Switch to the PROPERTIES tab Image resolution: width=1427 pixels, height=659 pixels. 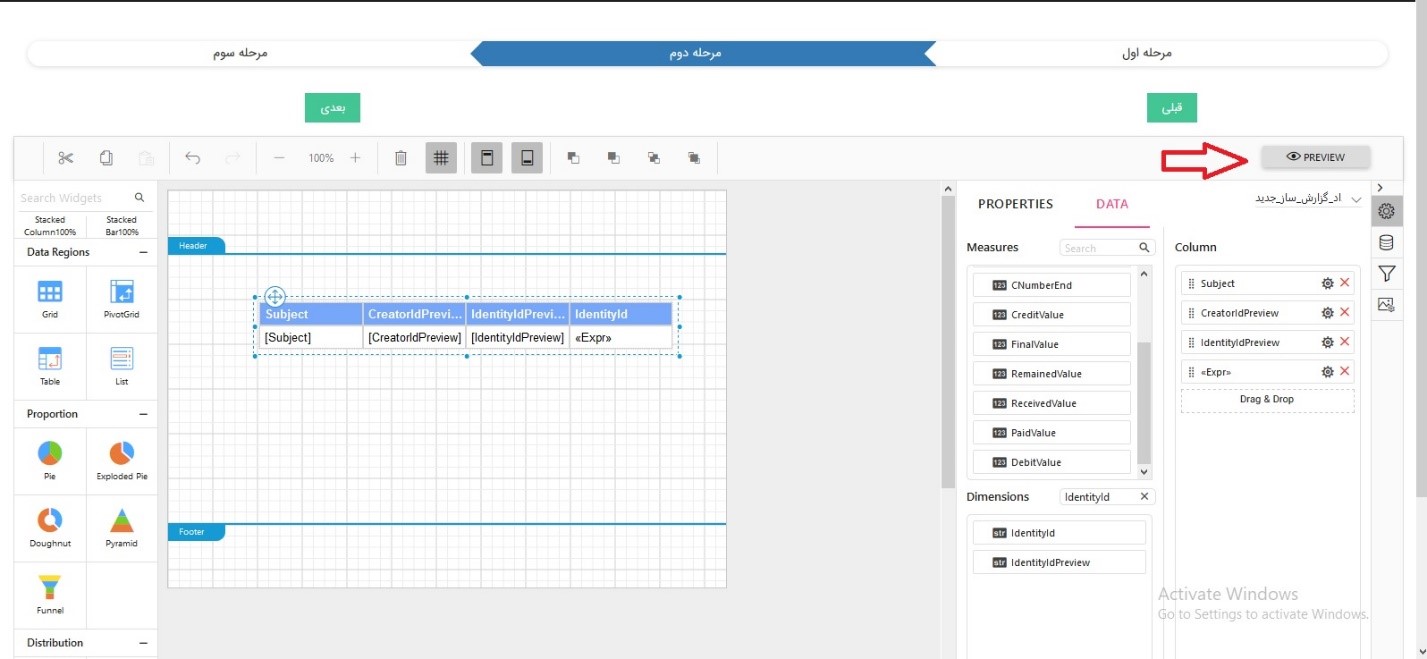point(1015,204)
